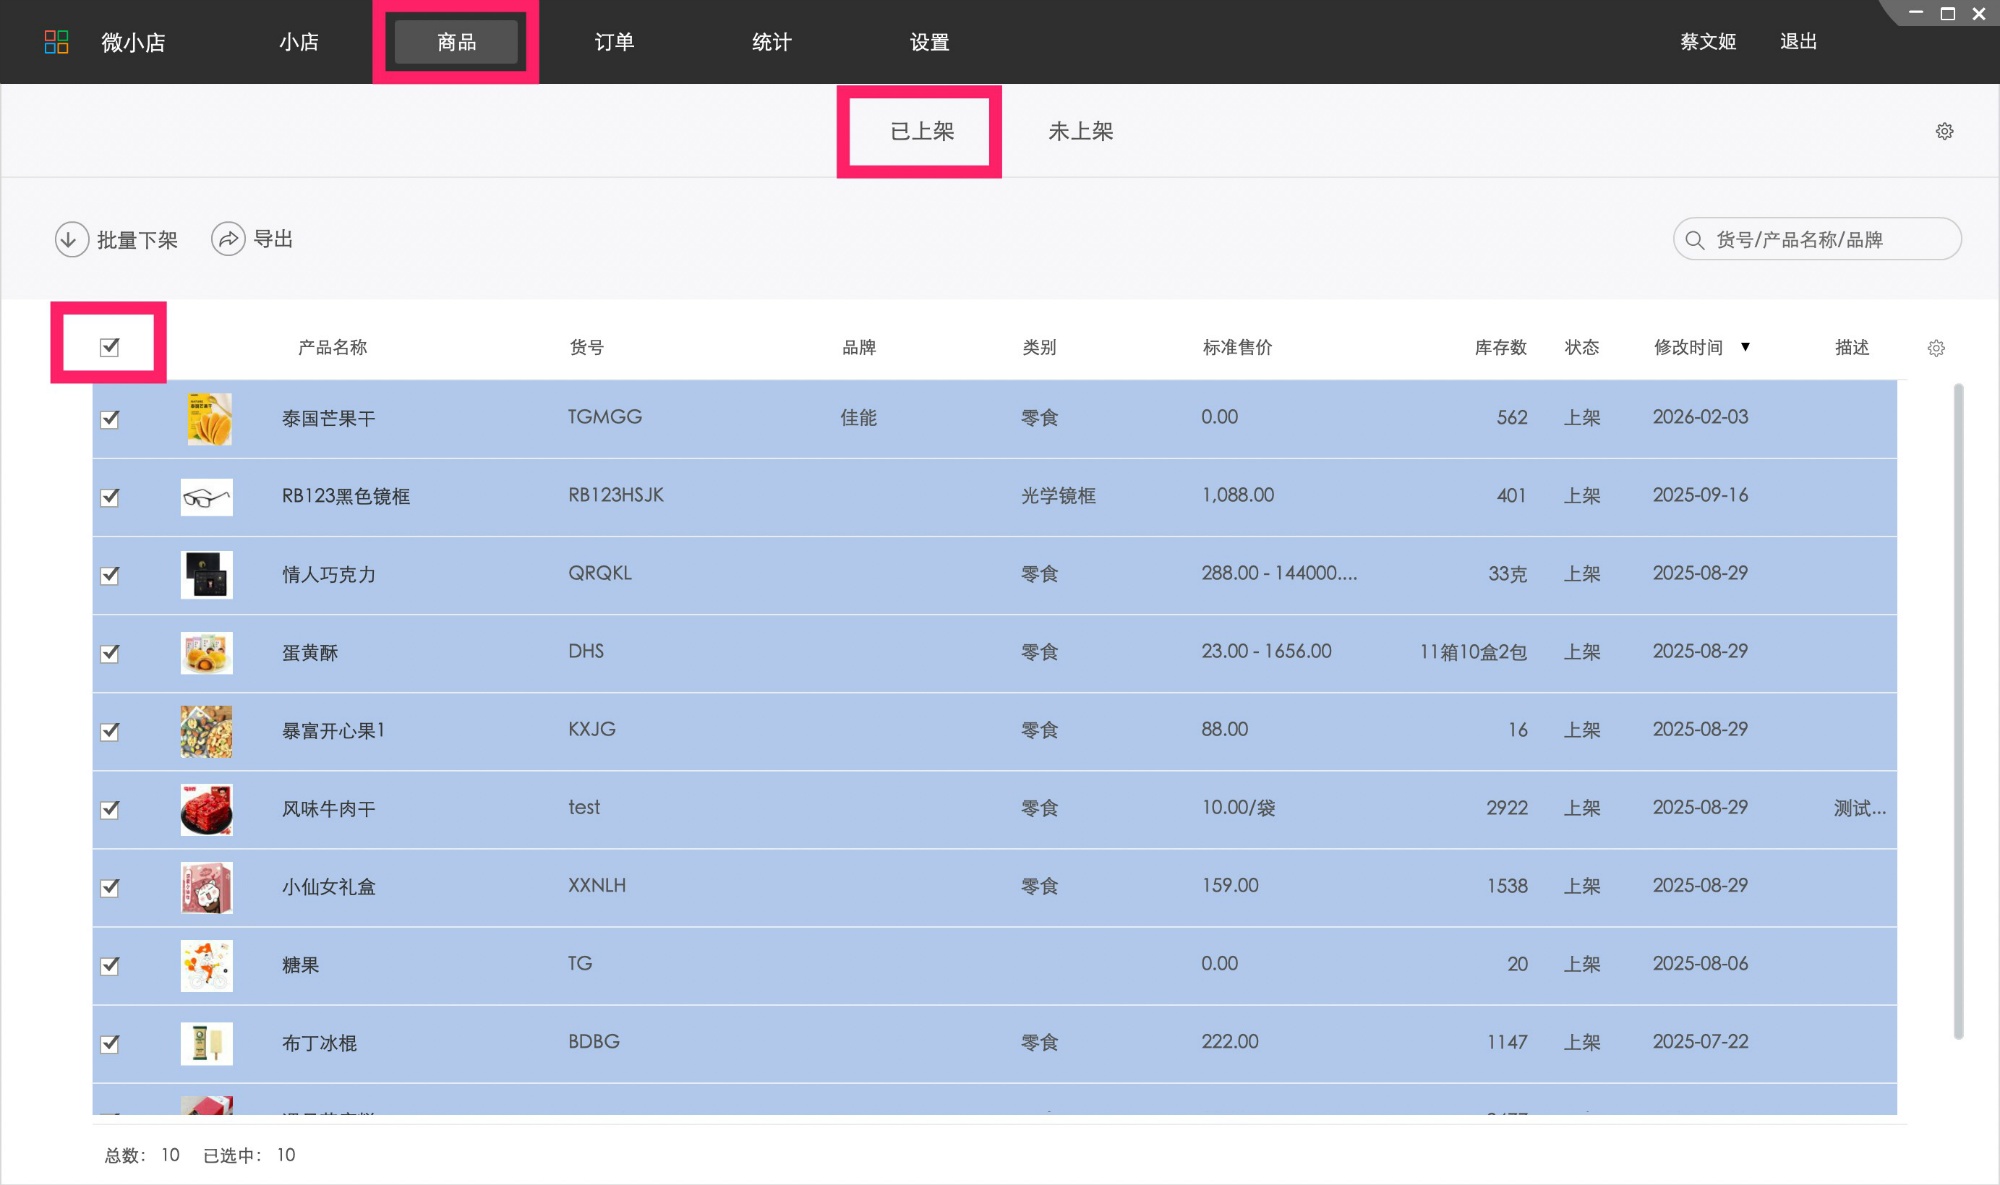This screenshot has width=2000, height=1185.
Task: Toggle the select-all checkbox in header
Action: [110, 347]
